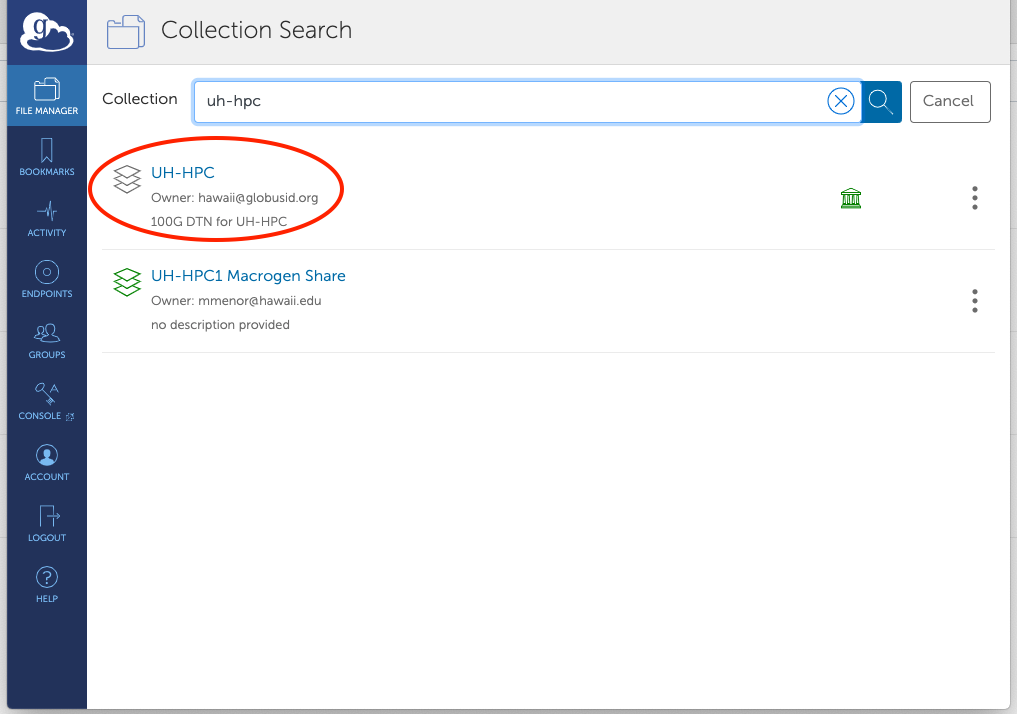Open File Manager in sidebar
This screenshot has width=1017, height=714.
click(x=47, y=96)
